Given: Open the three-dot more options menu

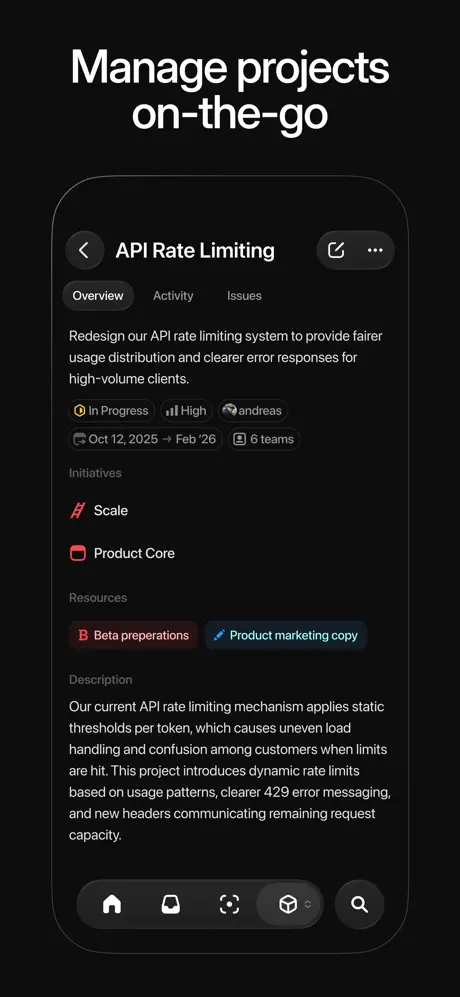Looking at the screenshot, I should tap(375, 250).
